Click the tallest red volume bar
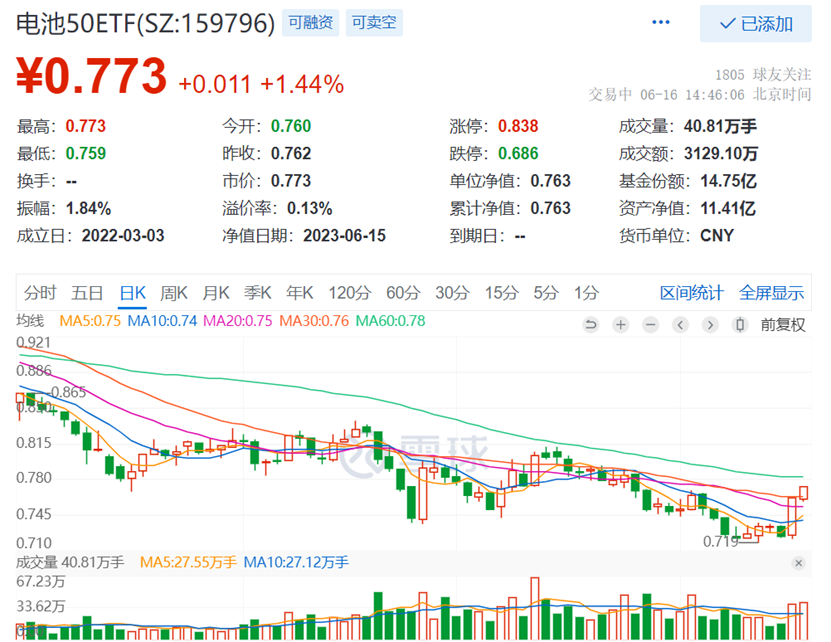The image size is (831, 642). coord(534,608)
